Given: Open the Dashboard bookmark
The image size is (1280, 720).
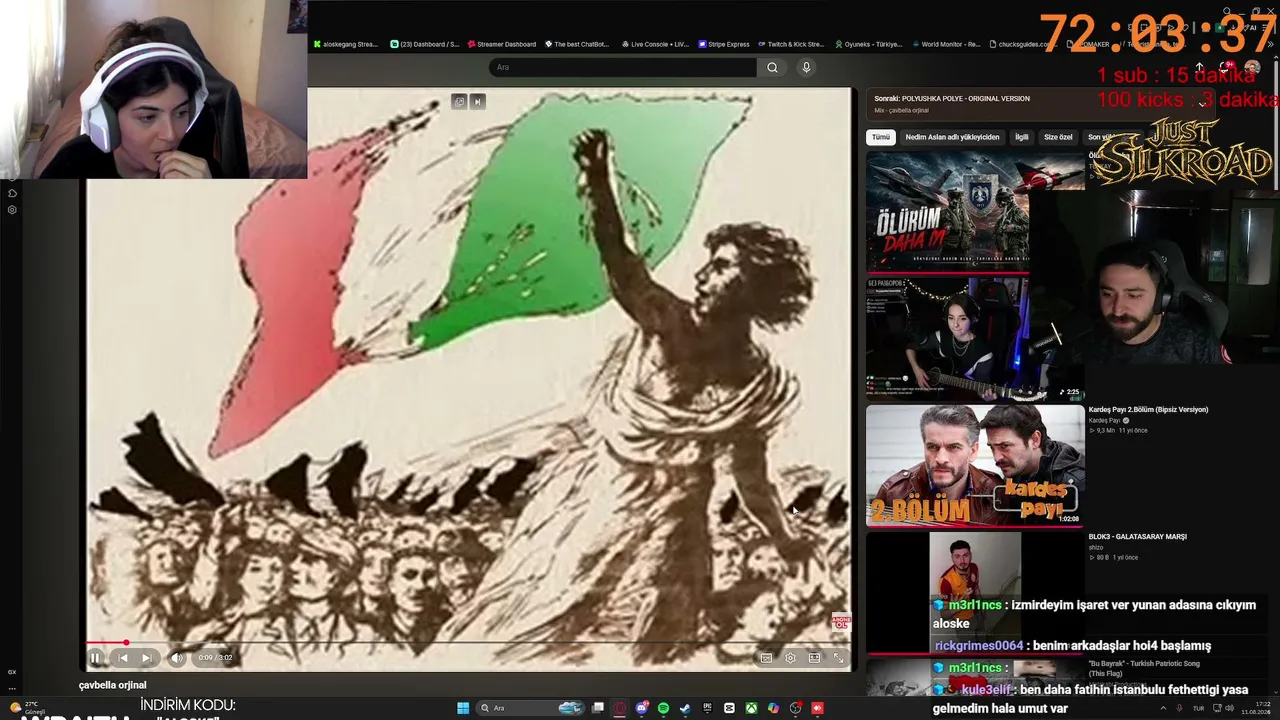Looking at the screenshot, I should click(425, 44).
